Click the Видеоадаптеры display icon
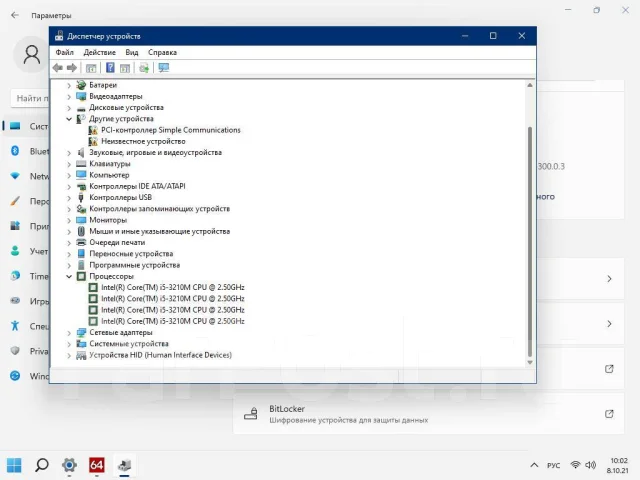The width and height of the screenshot is (640, 480). 81,96
